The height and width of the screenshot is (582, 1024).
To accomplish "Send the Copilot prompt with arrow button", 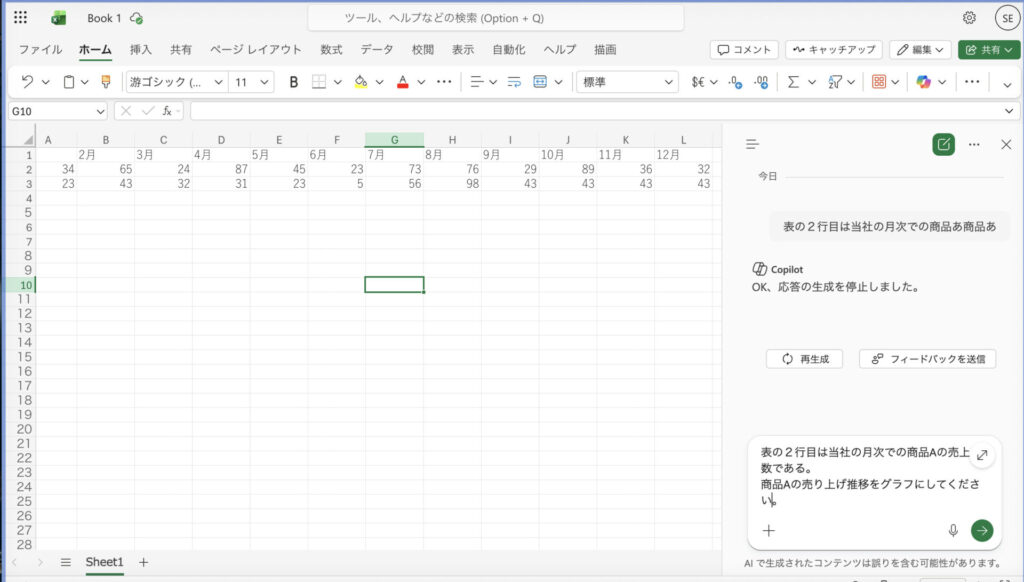I will 982,531.
